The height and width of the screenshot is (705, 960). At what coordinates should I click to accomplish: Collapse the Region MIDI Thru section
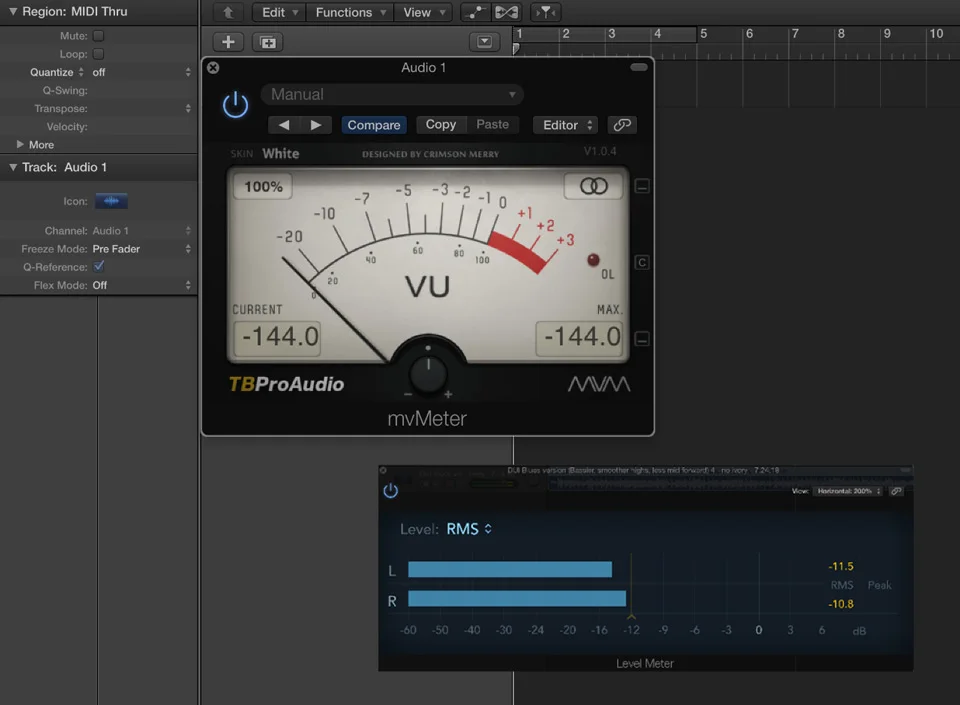pyautogui.click(x=13, y=12)
